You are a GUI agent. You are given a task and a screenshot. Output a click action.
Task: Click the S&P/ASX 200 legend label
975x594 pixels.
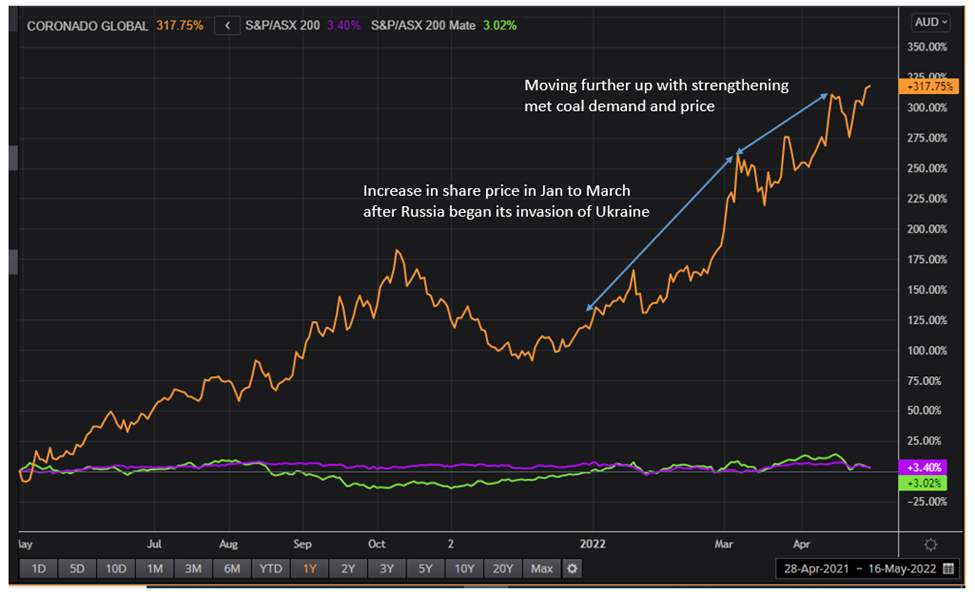(x=282, y=26)
